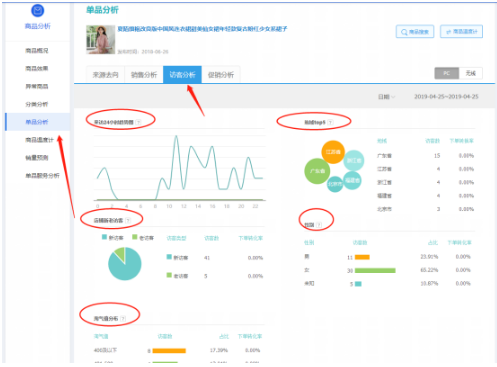
Task: Click the blue 商品分析 logo icon
Action: (x=38, y=11)
